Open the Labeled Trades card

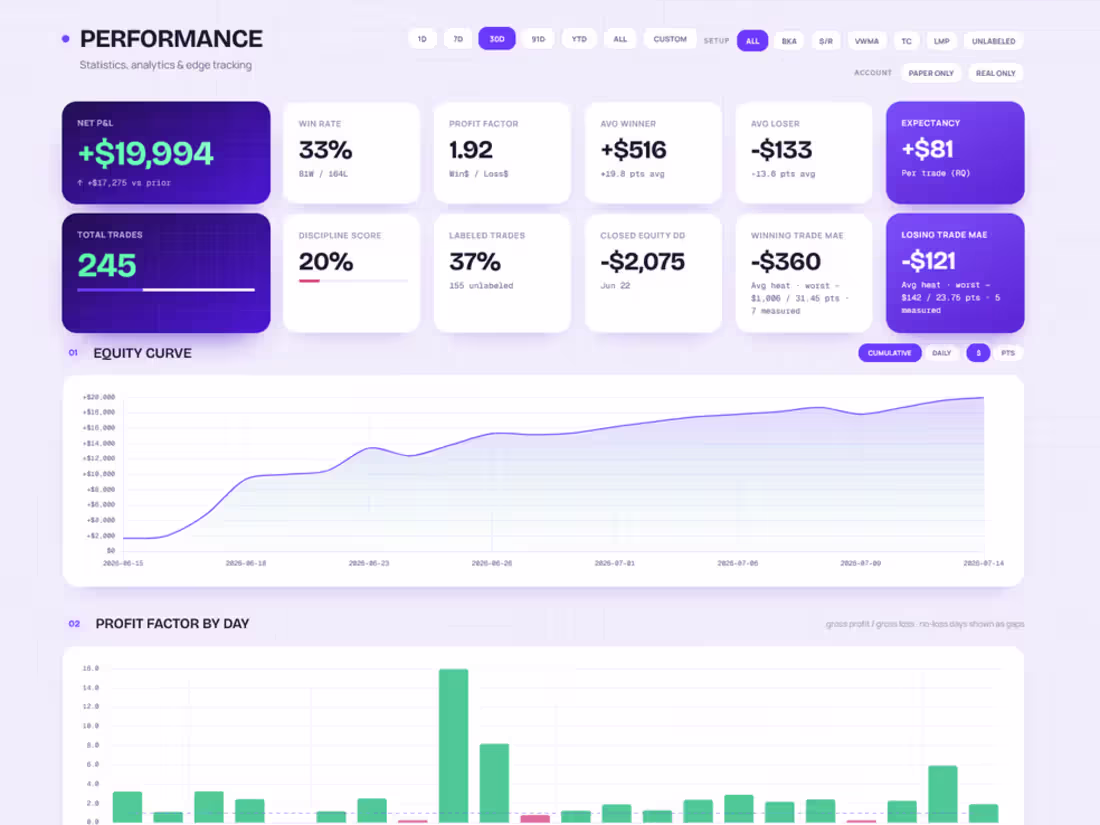(502, 273)
